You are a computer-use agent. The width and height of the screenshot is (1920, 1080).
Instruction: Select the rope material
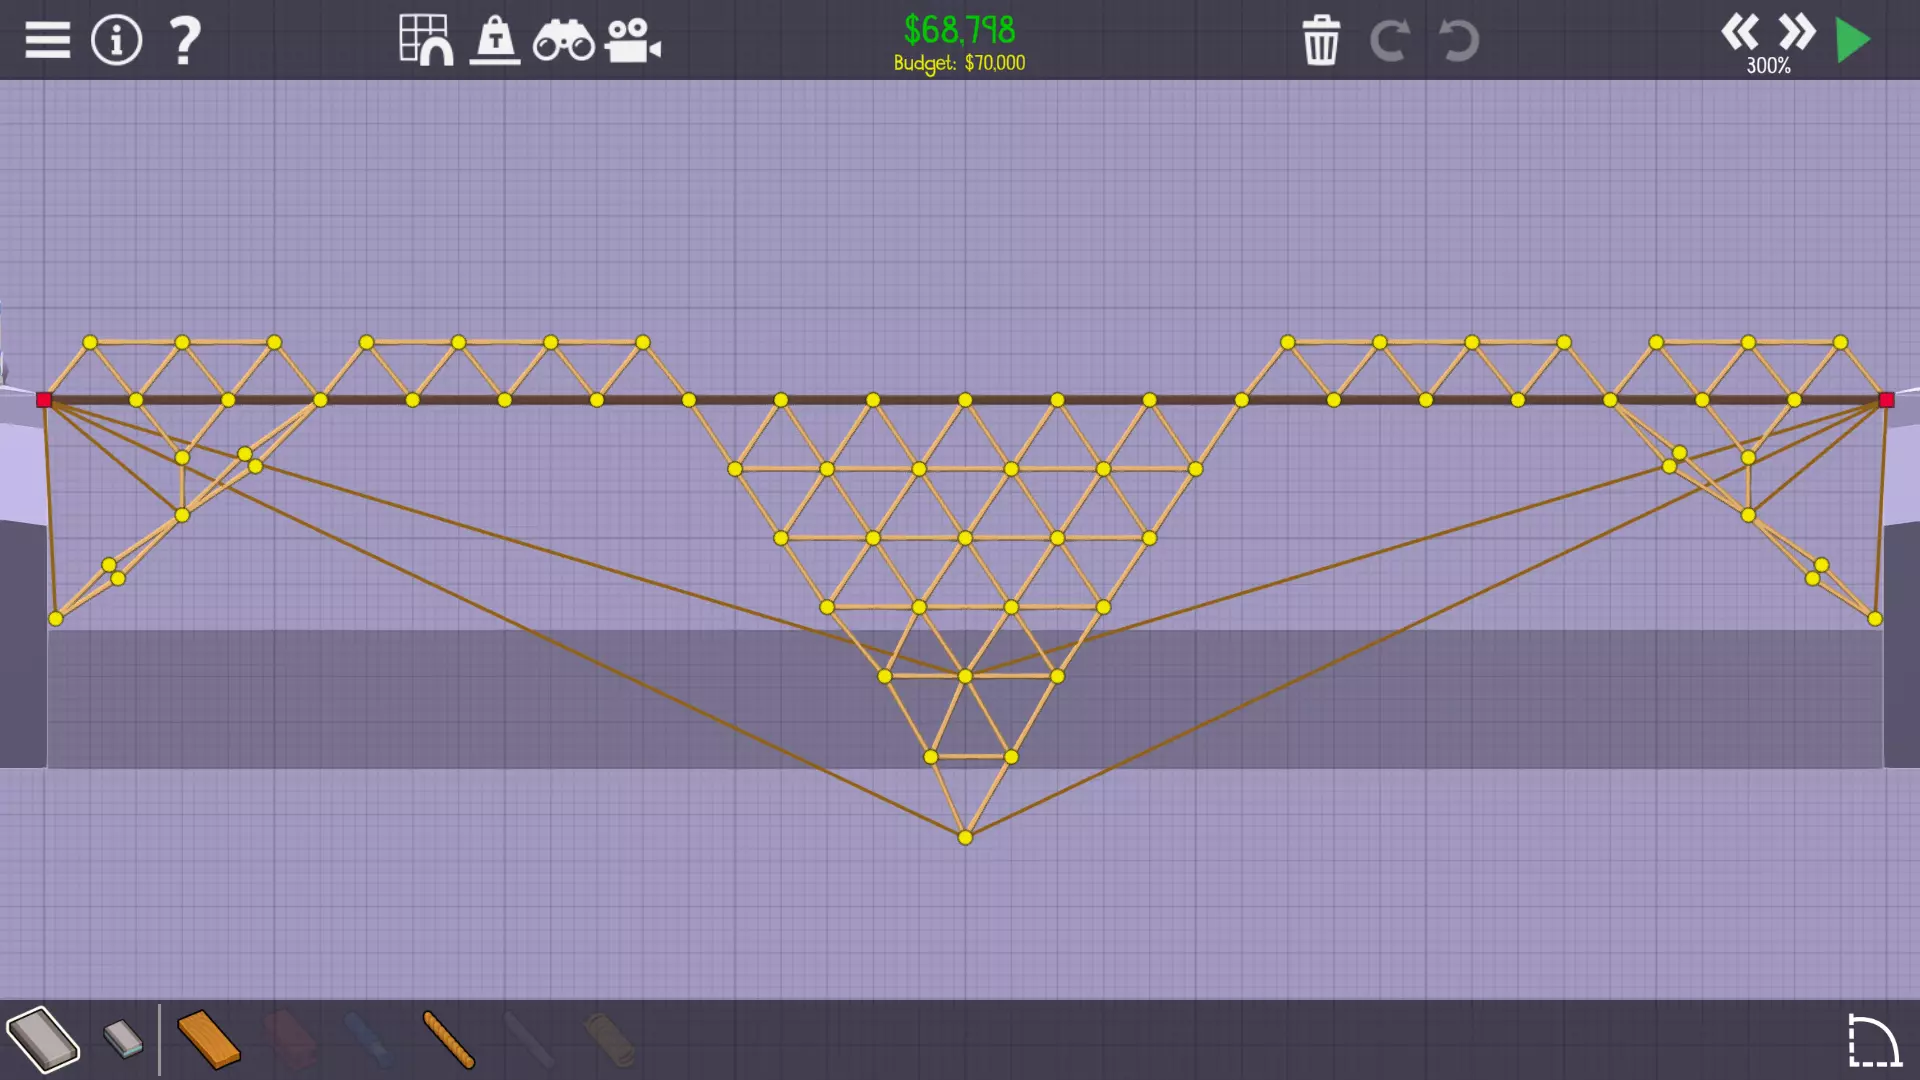(448, 1040)
